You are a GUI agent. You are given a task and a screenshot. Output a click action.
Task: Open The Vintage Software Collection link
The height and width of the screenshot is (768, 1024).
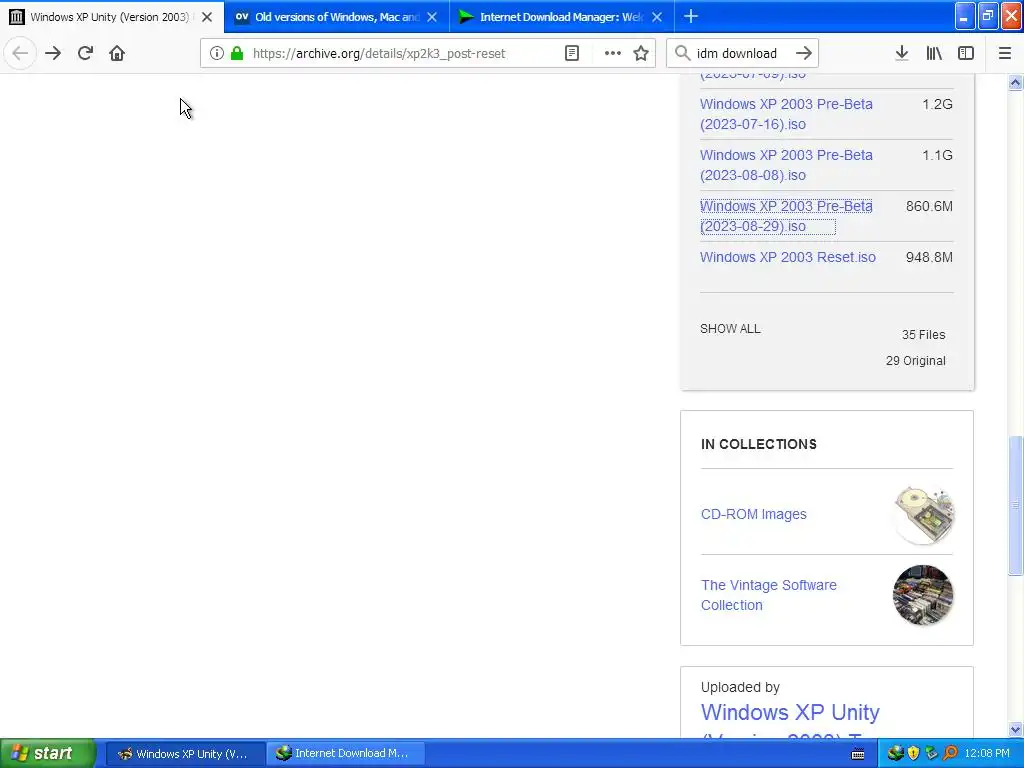[769, 595]
